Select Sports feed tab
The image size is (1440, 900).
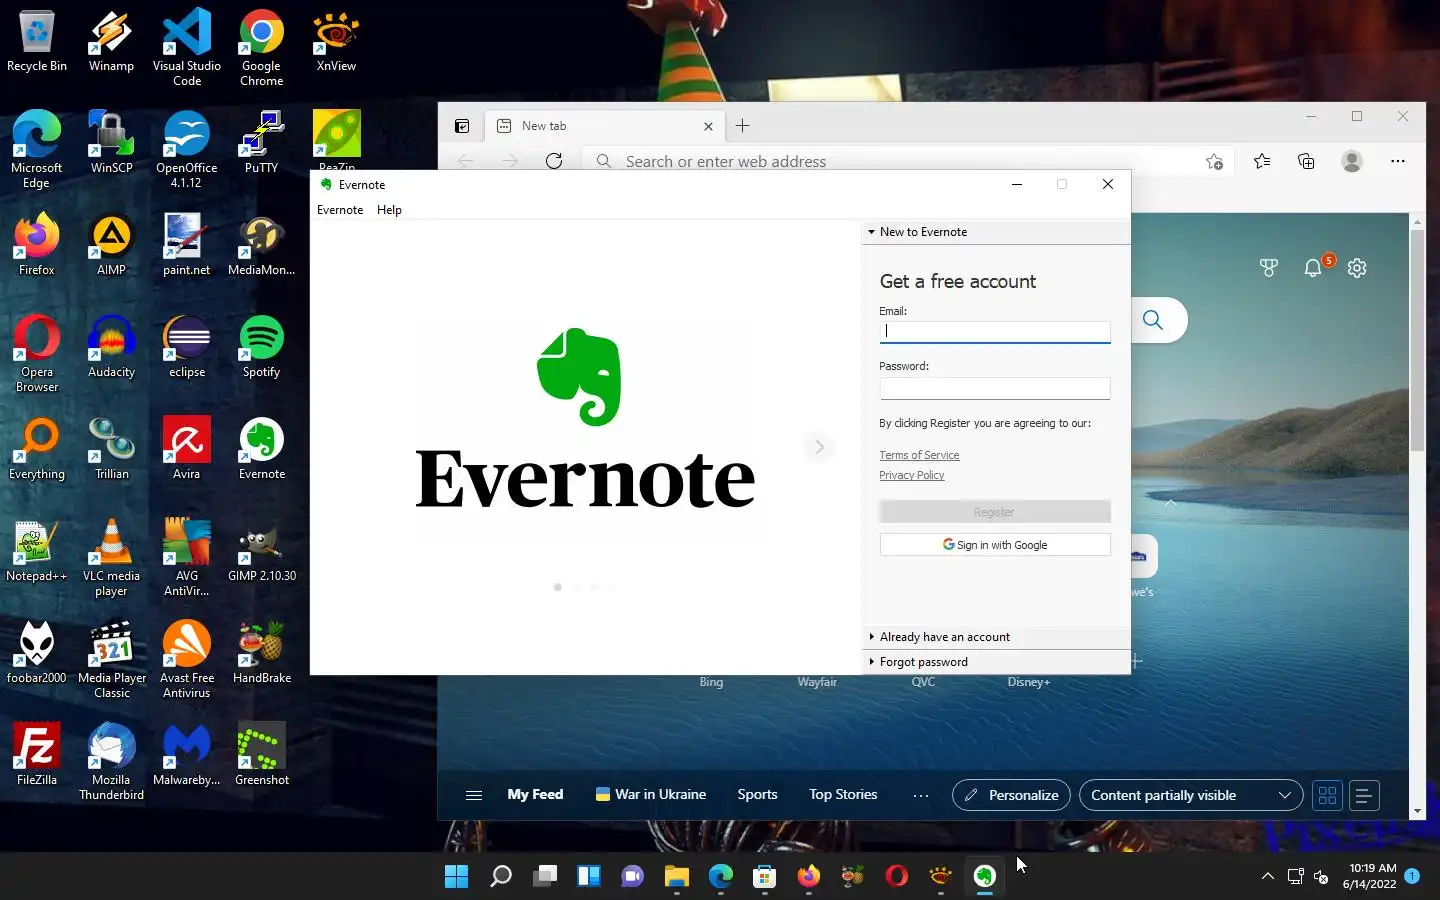tap(757, 794)
